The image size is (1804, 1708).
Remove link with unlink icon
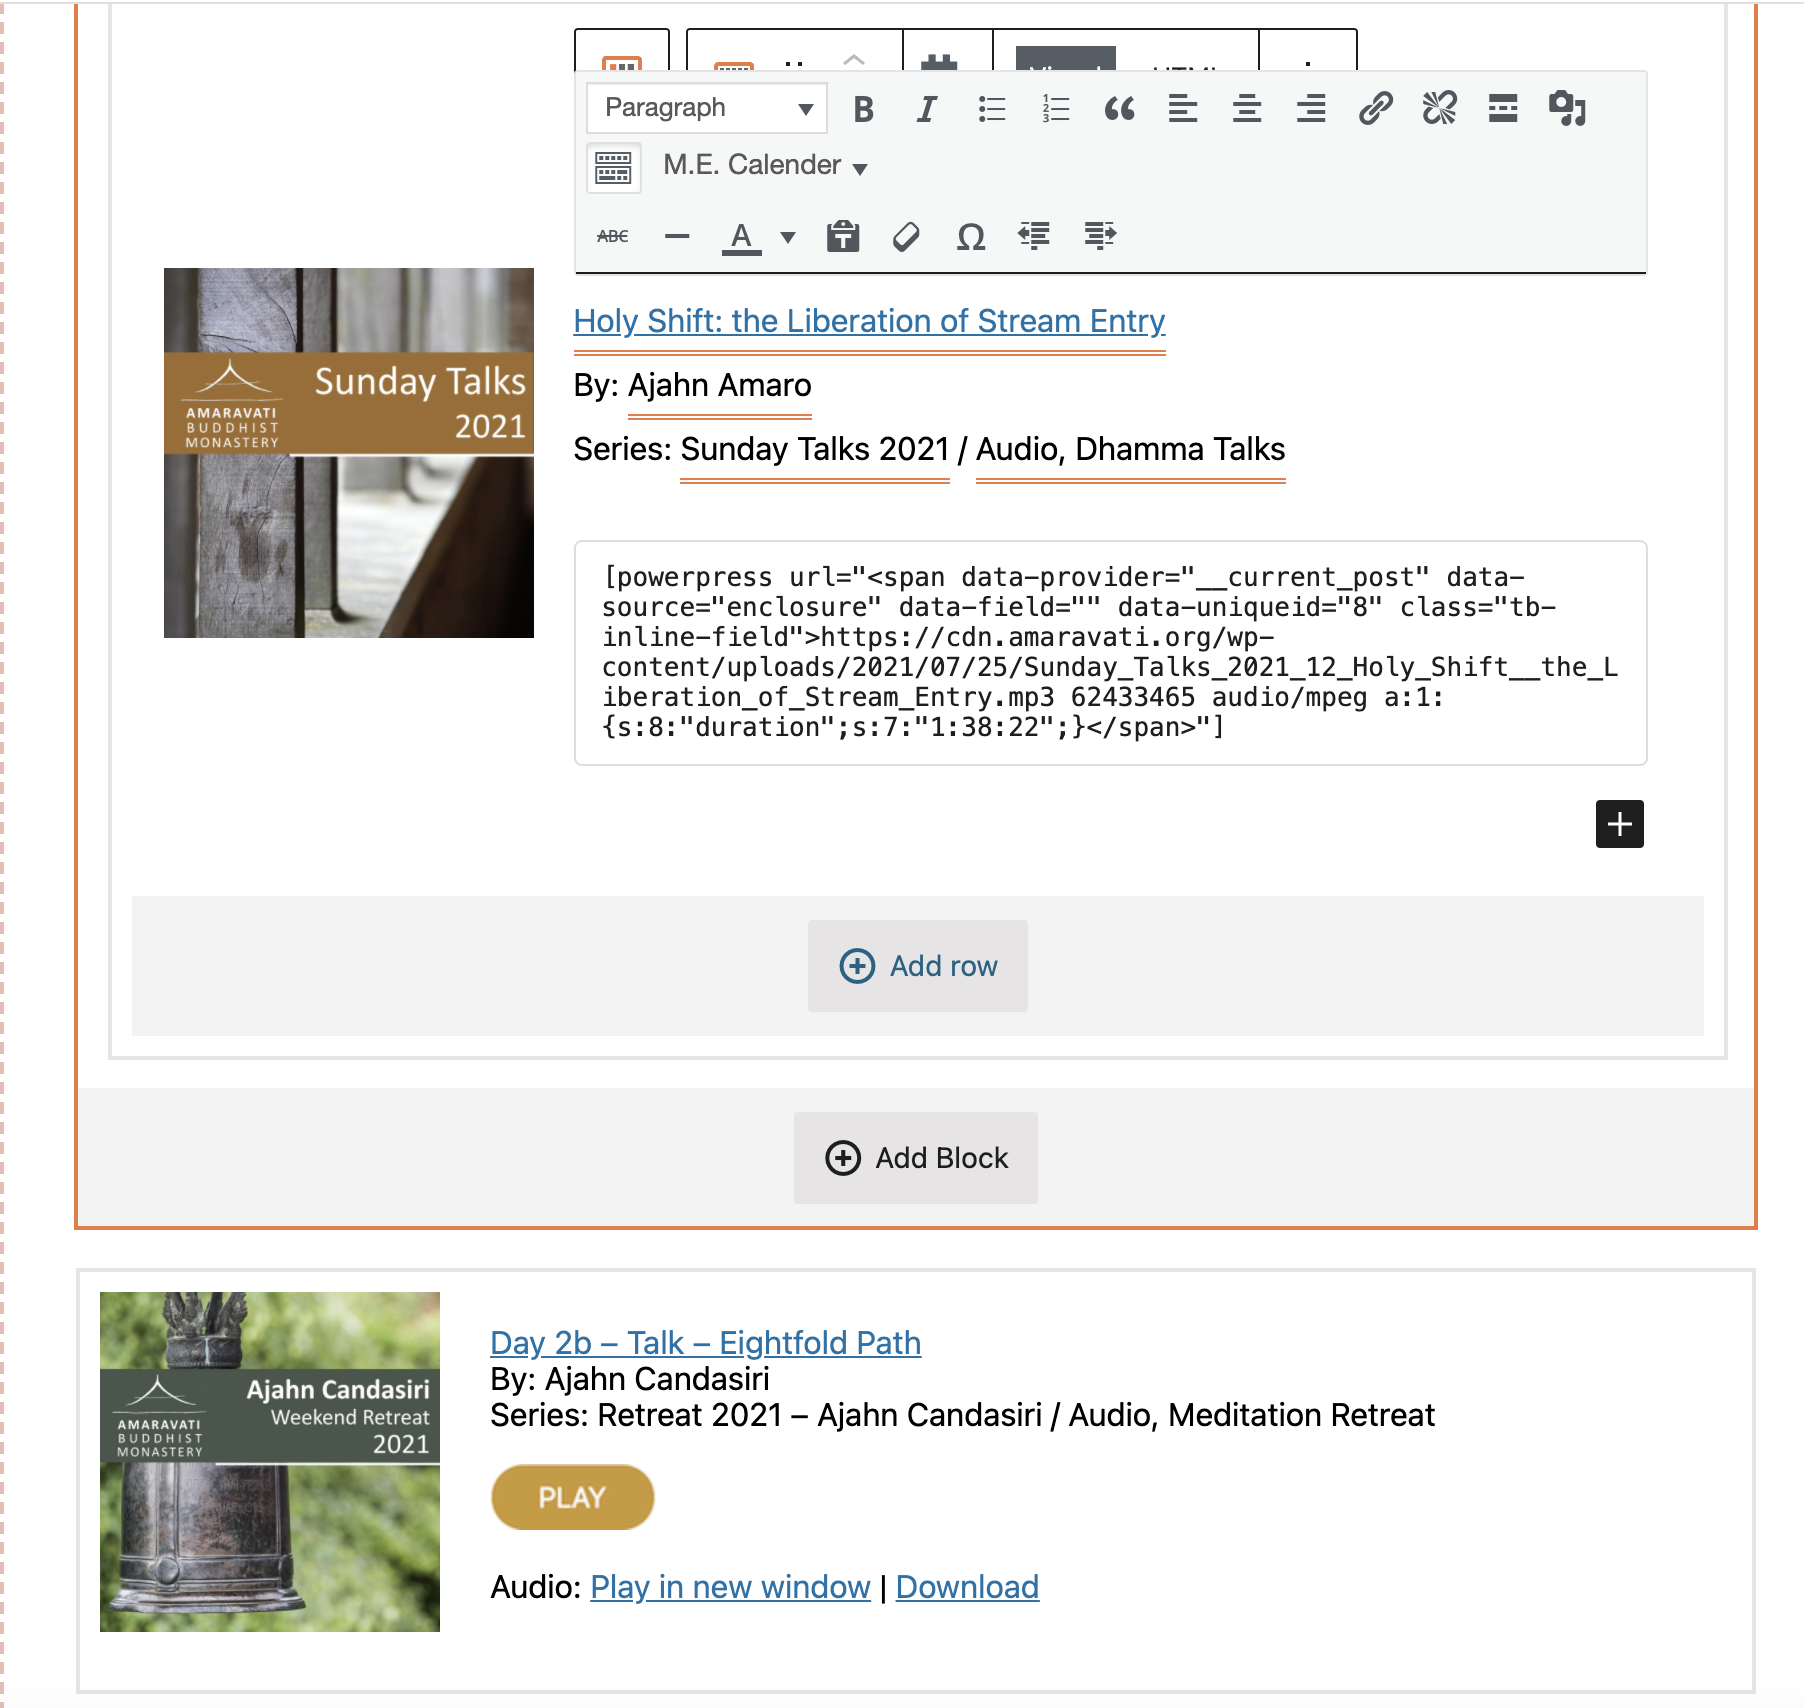click(1439, 108)
